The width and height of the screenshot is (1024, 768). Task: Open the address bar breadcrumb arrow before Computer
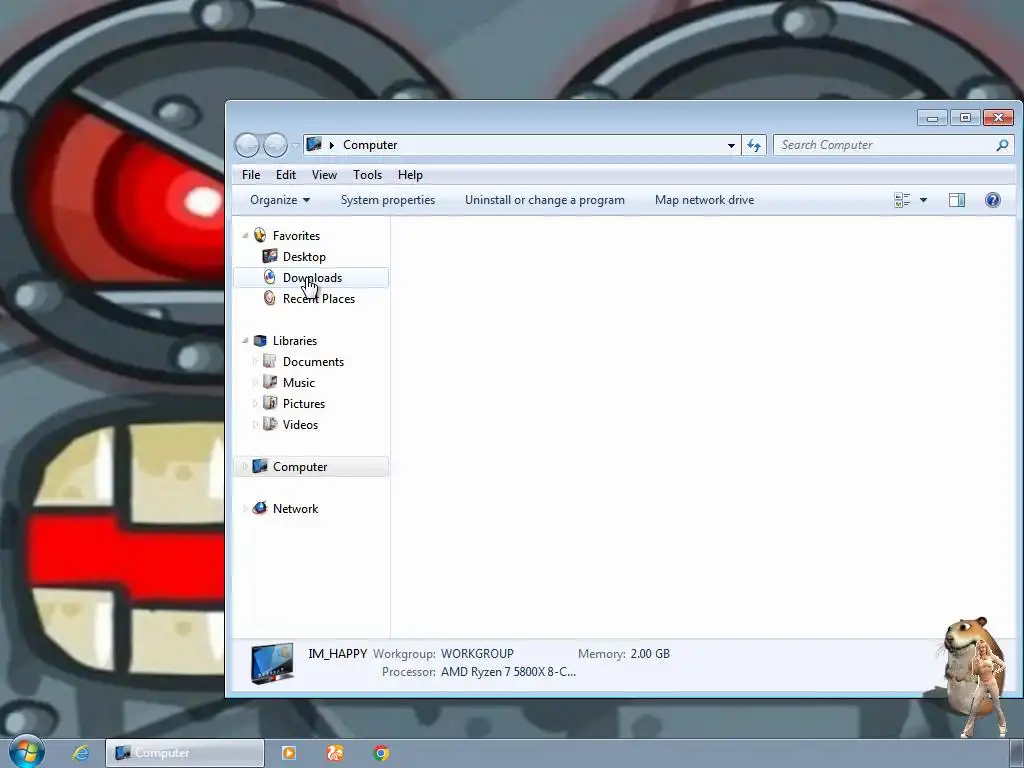coord(332,145)
